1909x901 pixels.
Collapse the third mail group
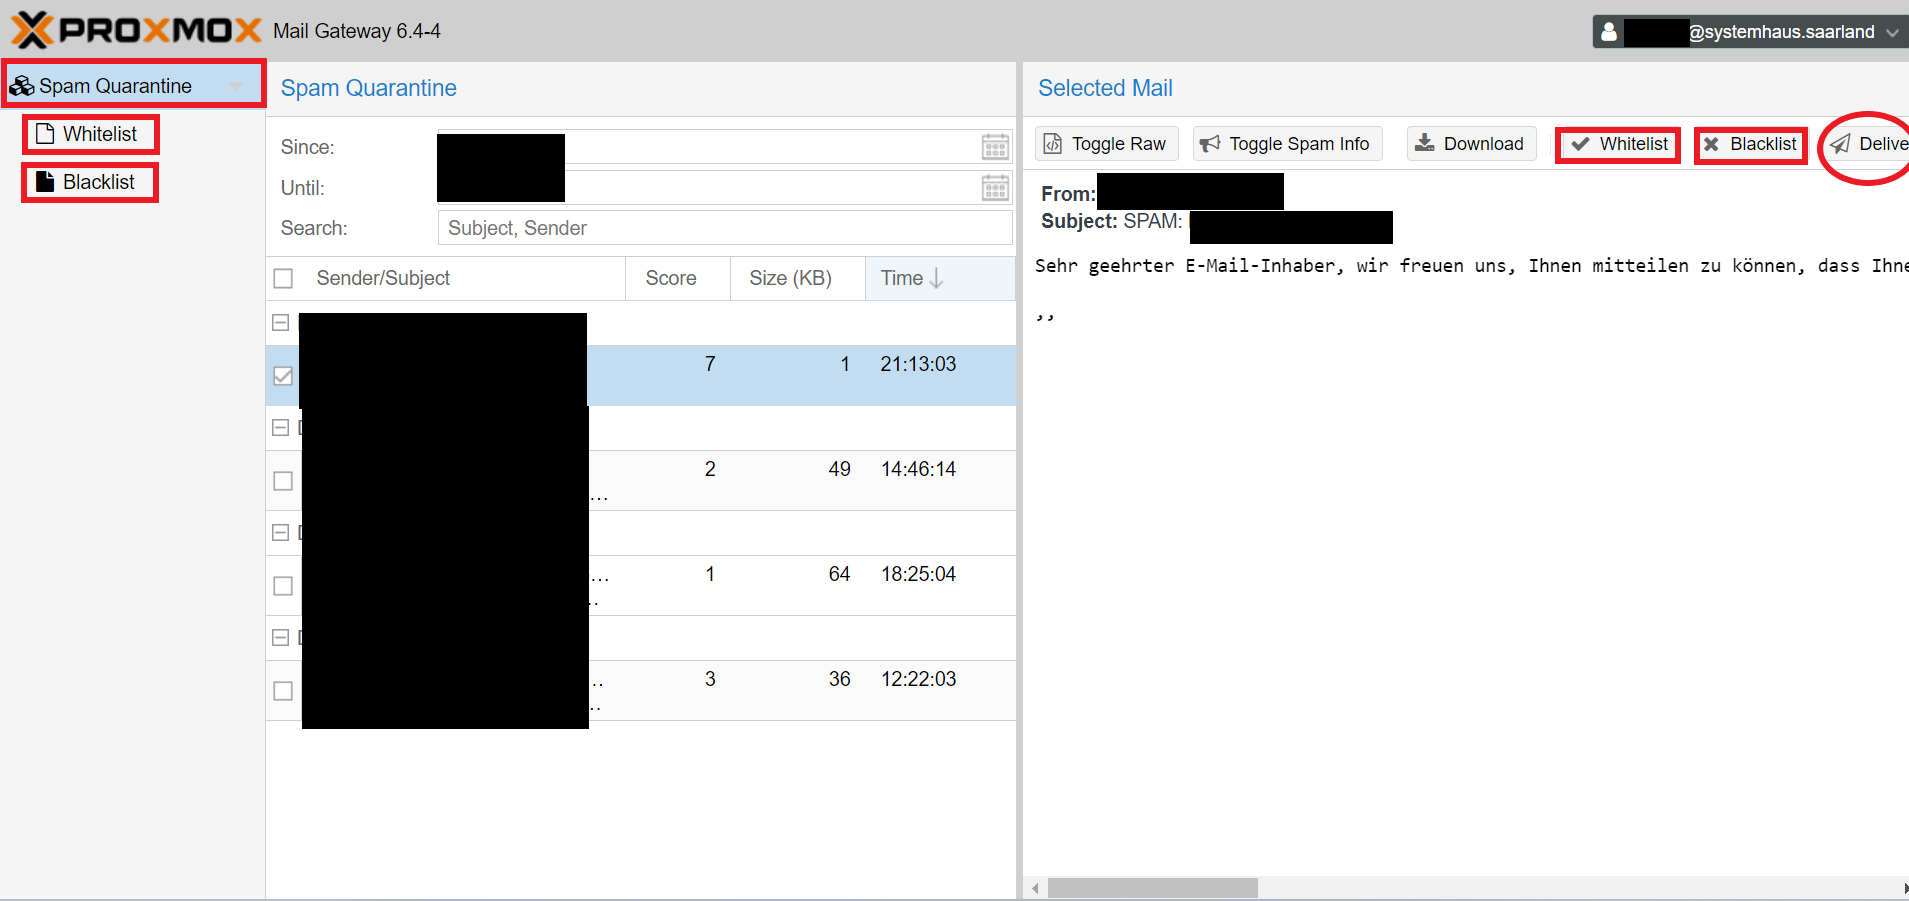point(281,533)
